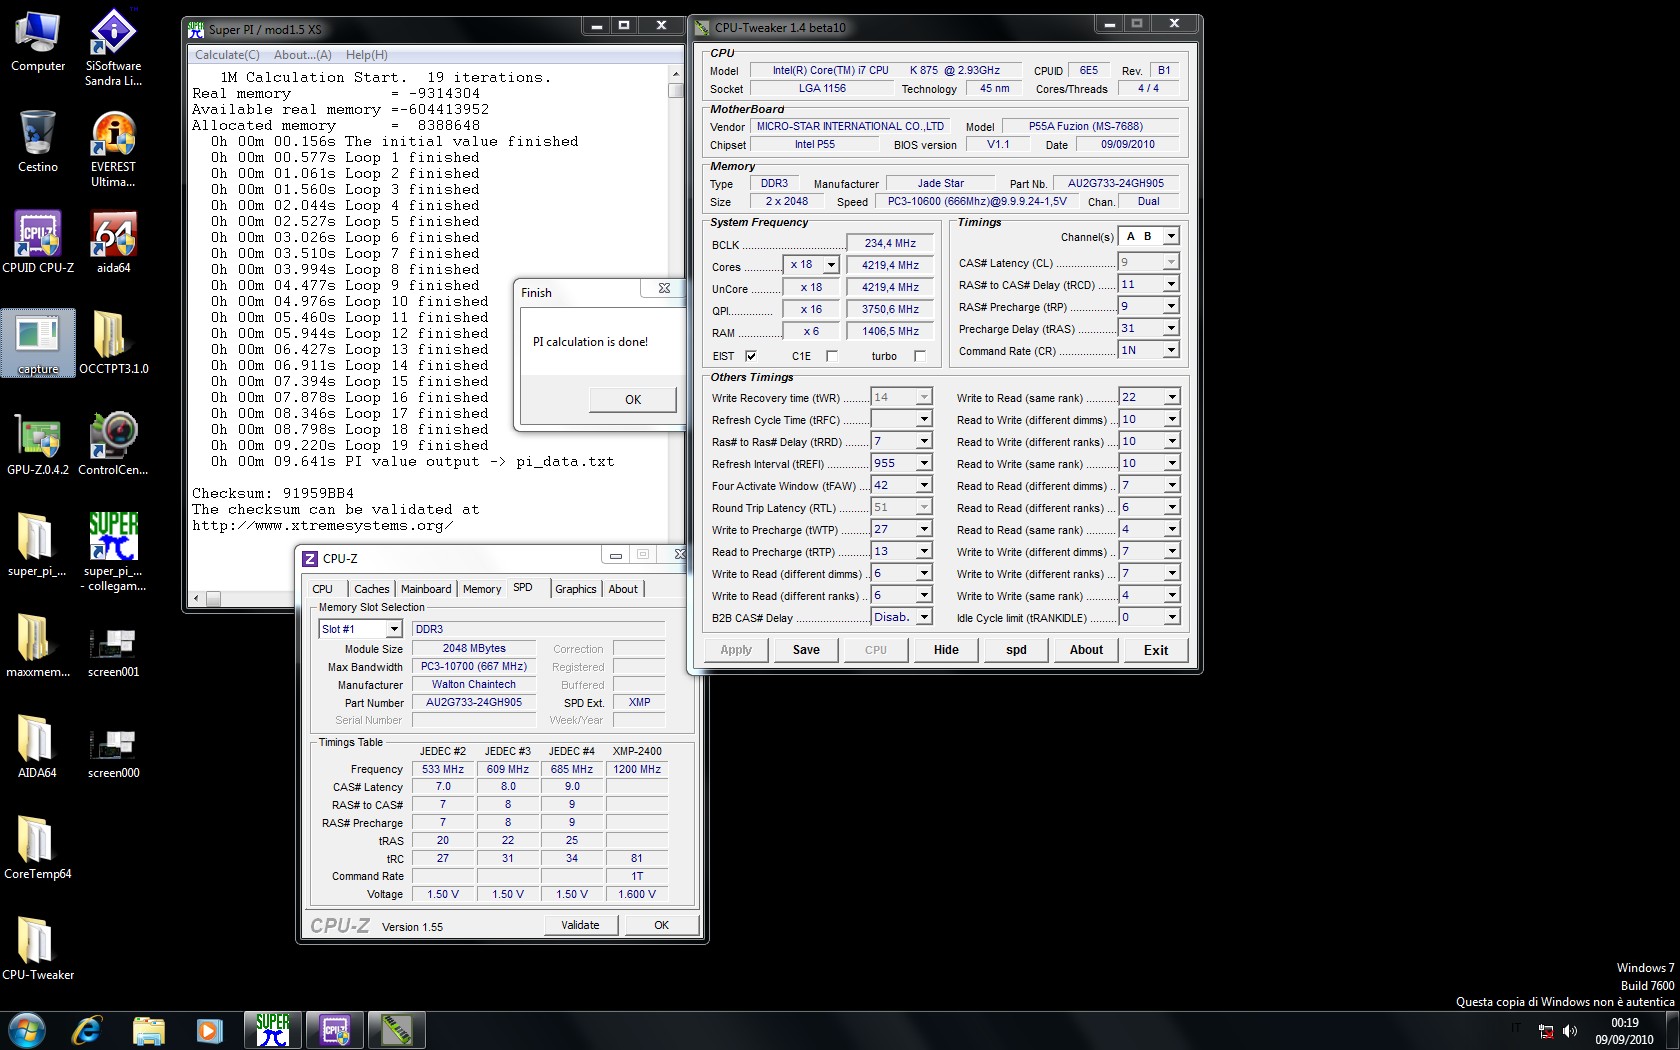
Task: Expand Four Activate Window (tFAW) dropdown
Action: 924,486
